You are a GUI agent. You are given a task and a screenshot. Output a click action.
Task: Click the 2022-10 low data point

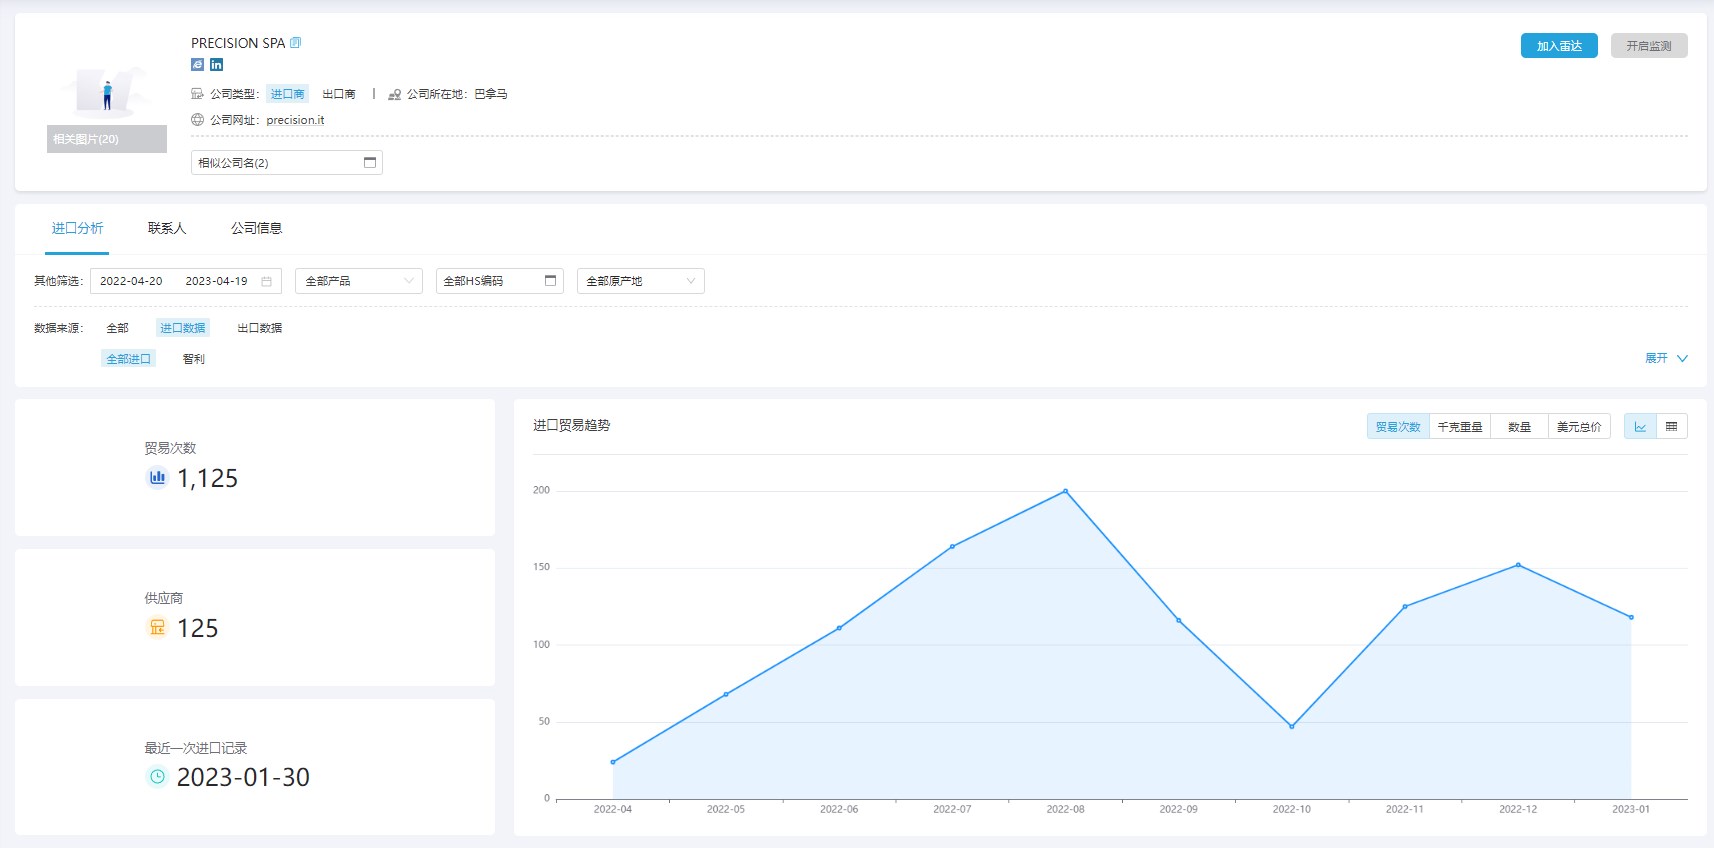click(x=1292, y=726)
